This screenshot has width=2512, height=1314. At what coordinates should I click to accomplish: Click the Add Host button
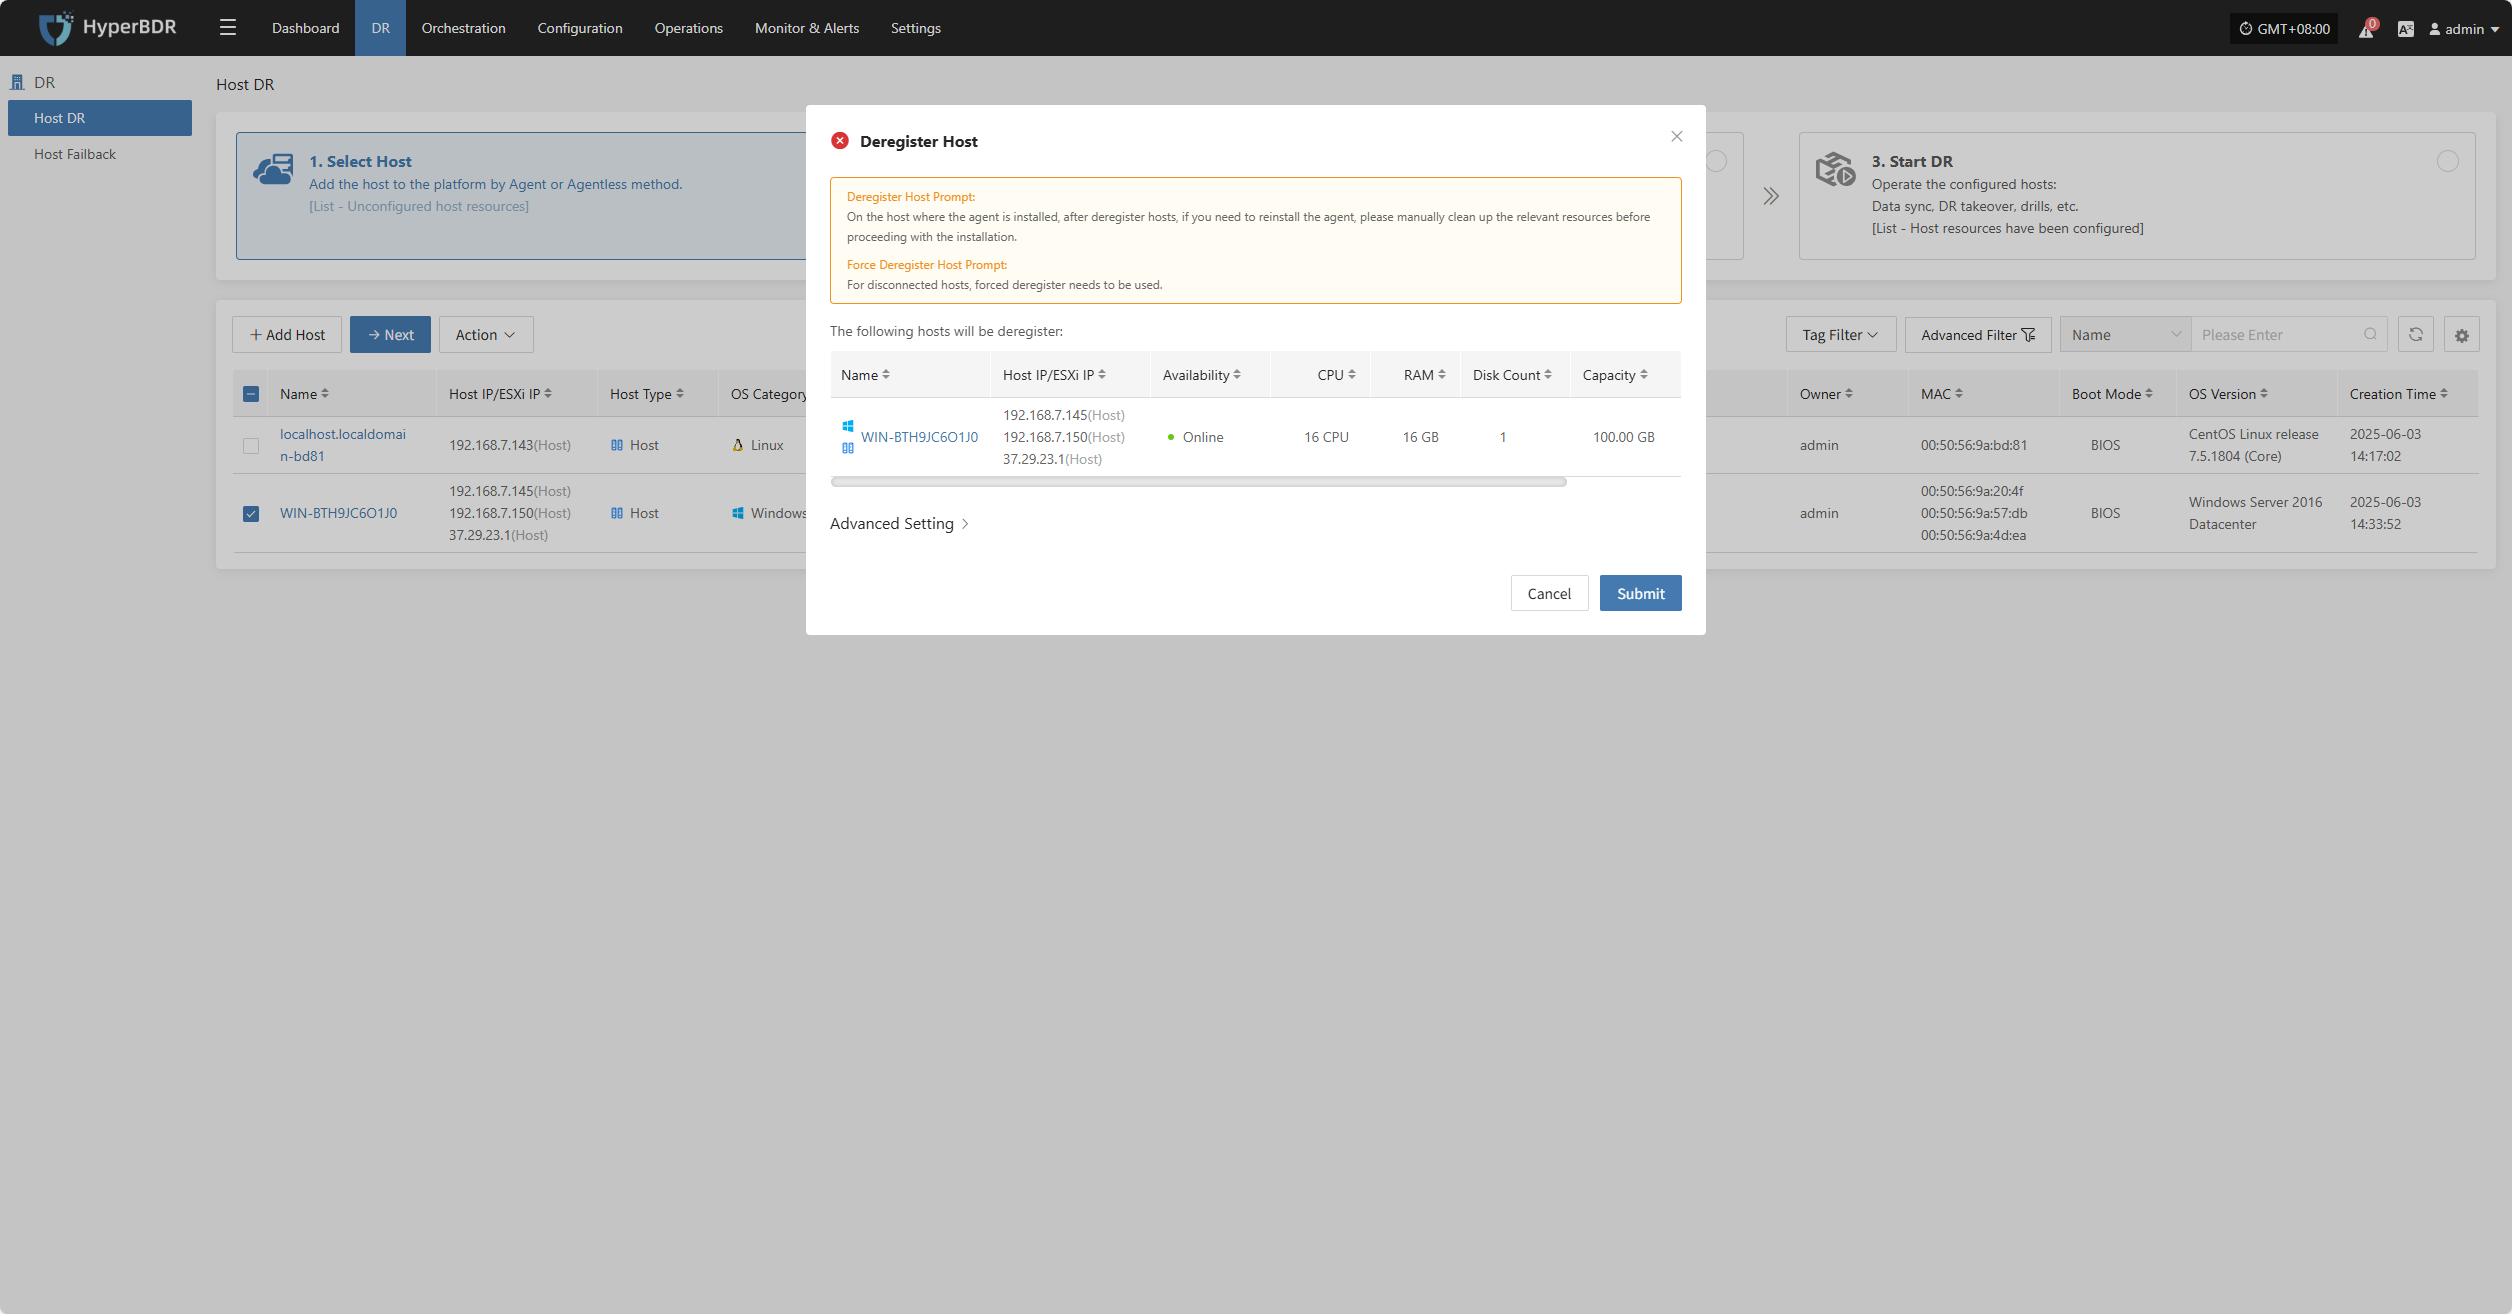(287, 335)
